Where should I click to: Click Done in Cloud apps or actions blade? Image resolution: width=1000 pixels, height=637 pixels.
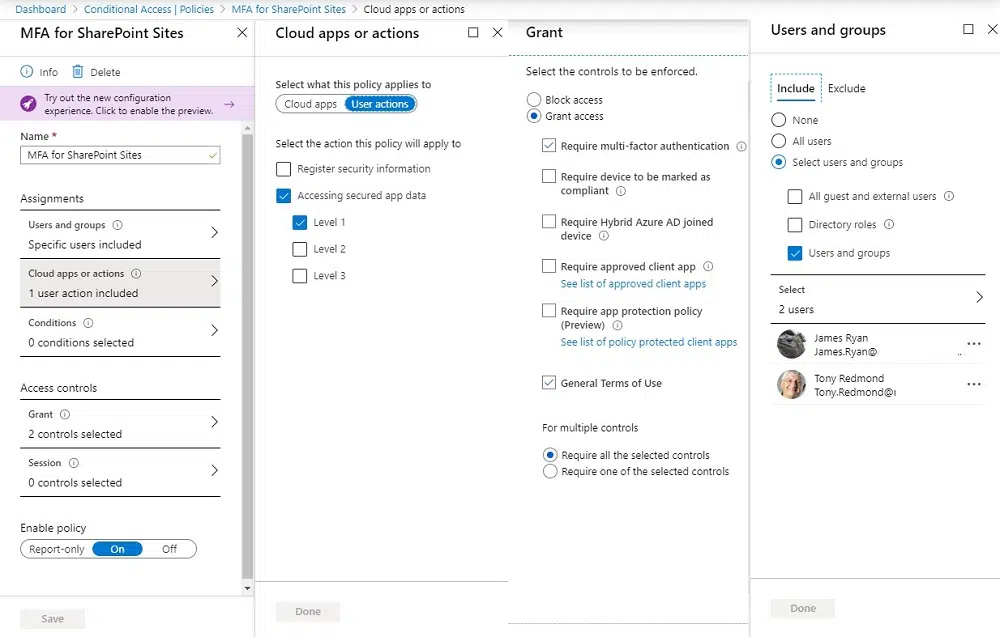308,611
